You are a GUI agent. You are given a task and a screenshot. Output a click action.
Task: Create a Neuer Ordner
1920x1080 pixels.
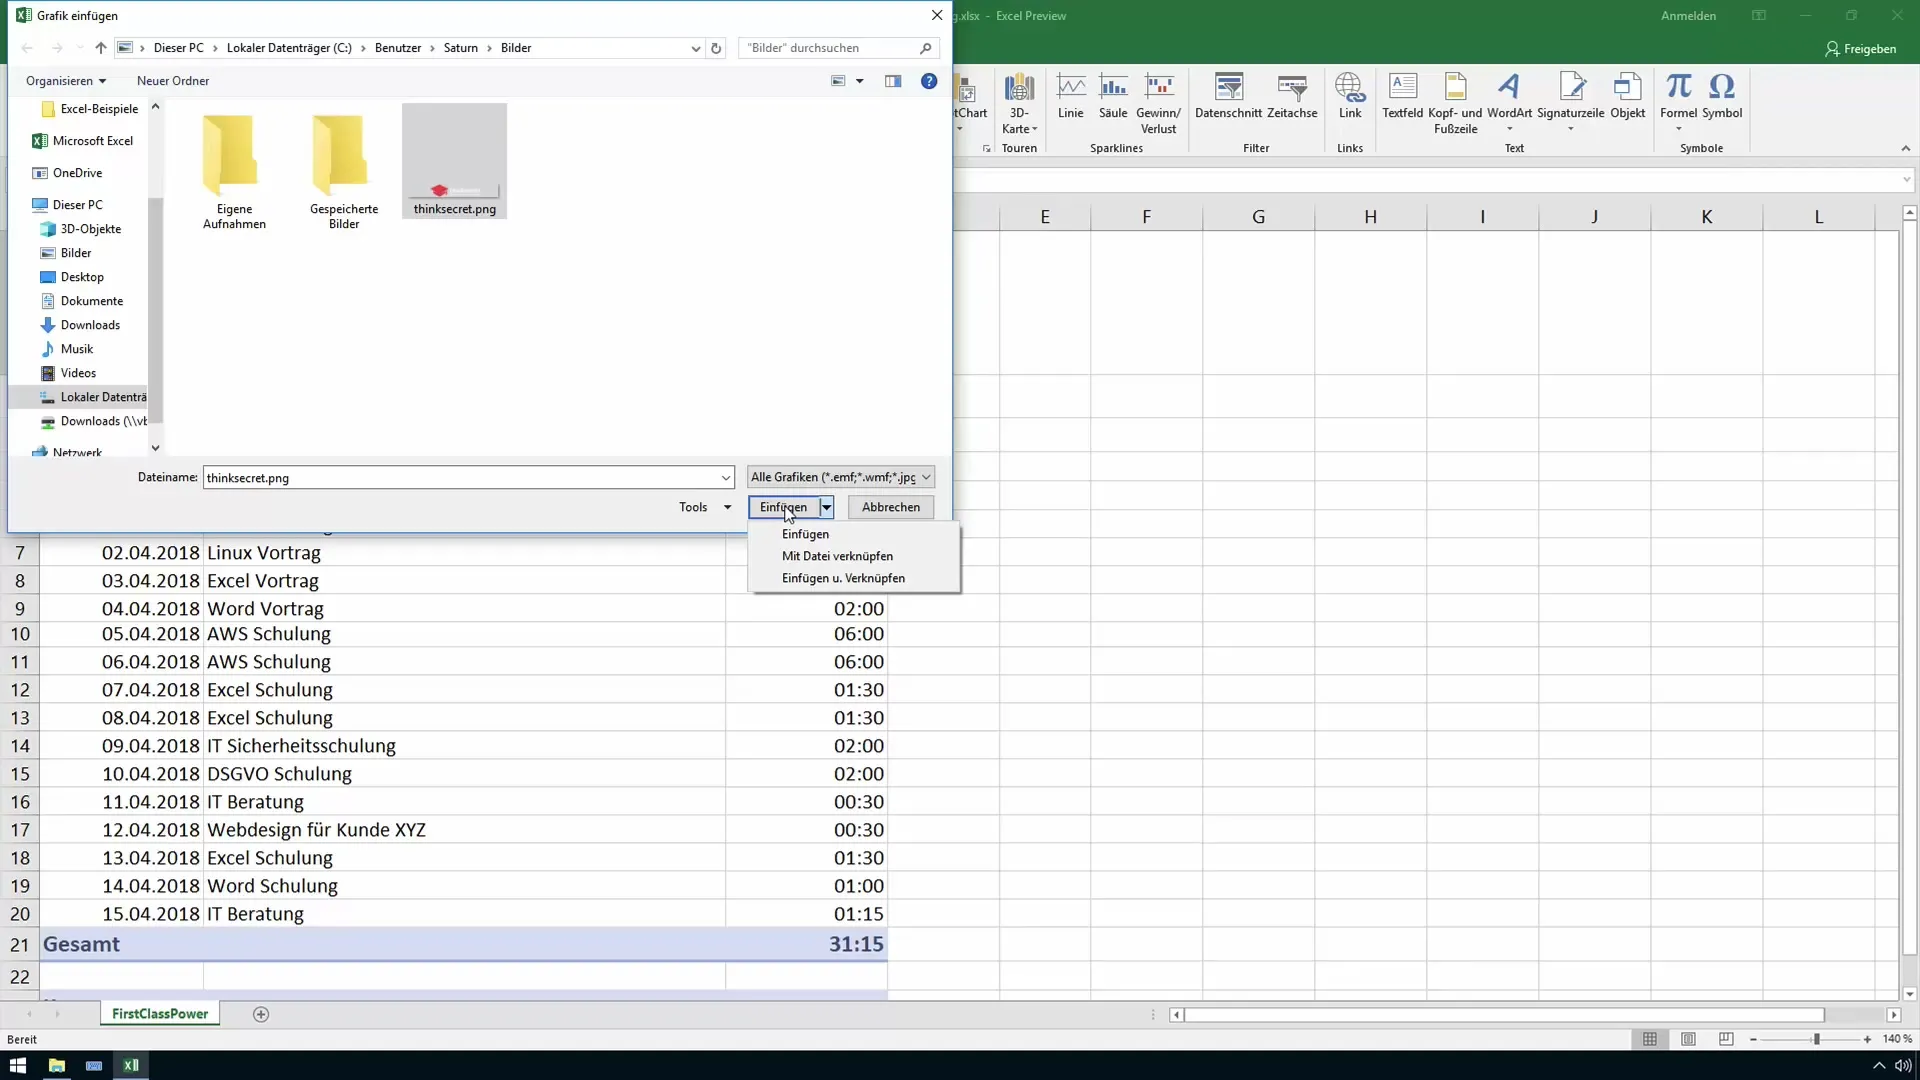click(x=173, y=81)
